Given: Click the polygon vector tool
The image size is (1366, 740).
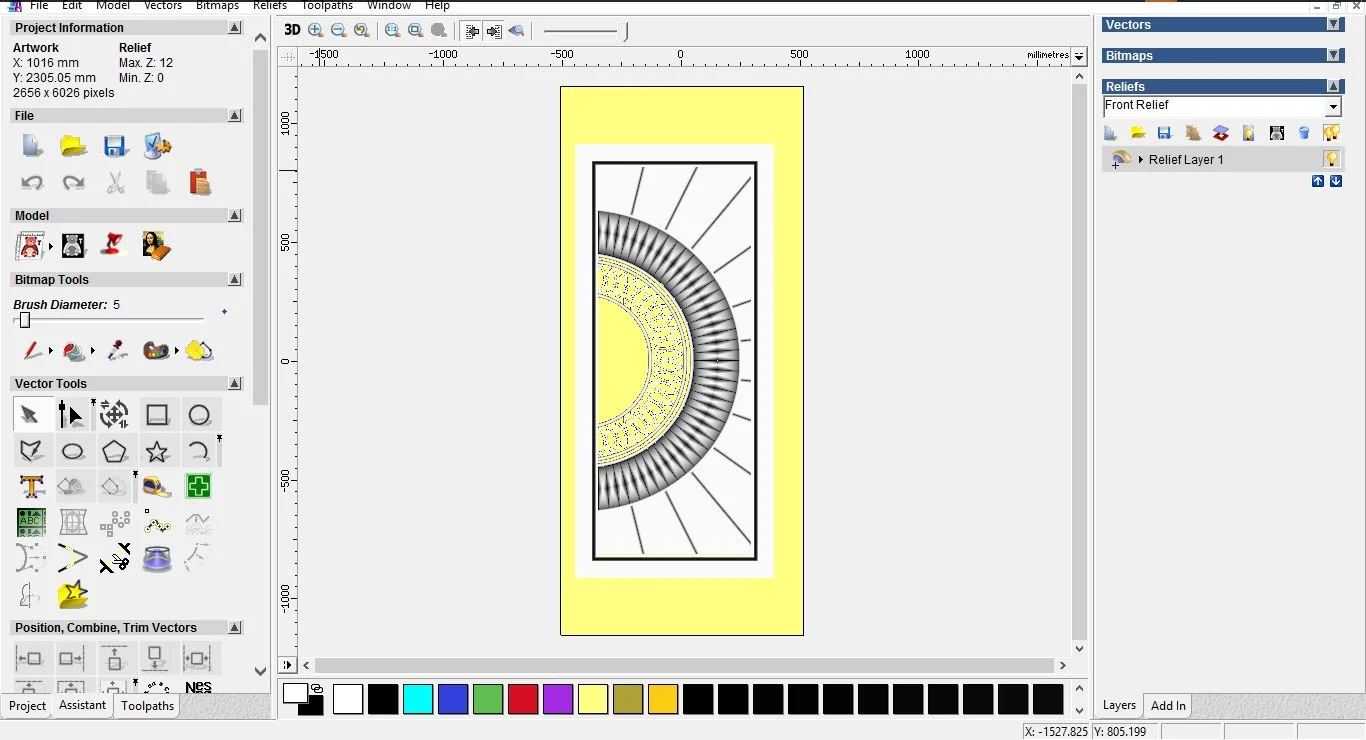Looking at the screenshot, I should point(114,451).
